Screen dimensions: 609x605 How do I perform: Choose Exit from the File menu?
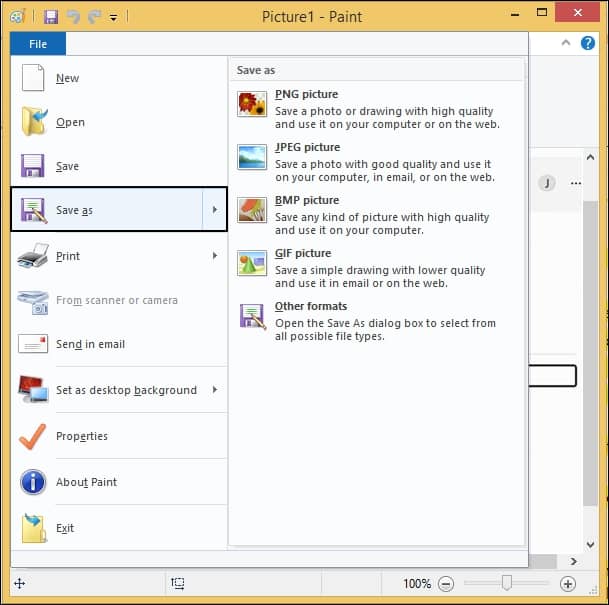(119, 528)
